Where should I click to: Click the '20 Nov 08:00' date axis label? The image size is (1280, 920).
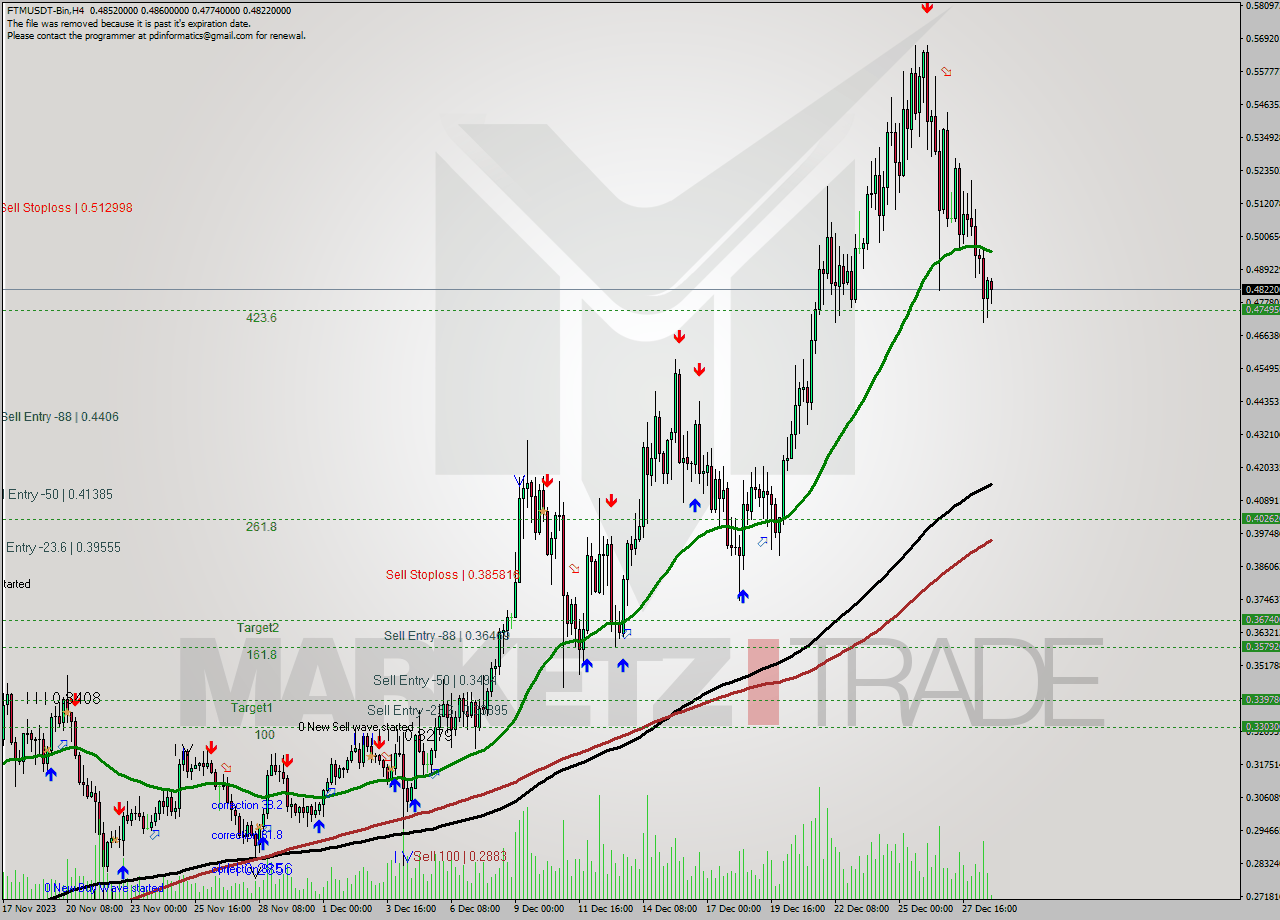coord(94,909)
